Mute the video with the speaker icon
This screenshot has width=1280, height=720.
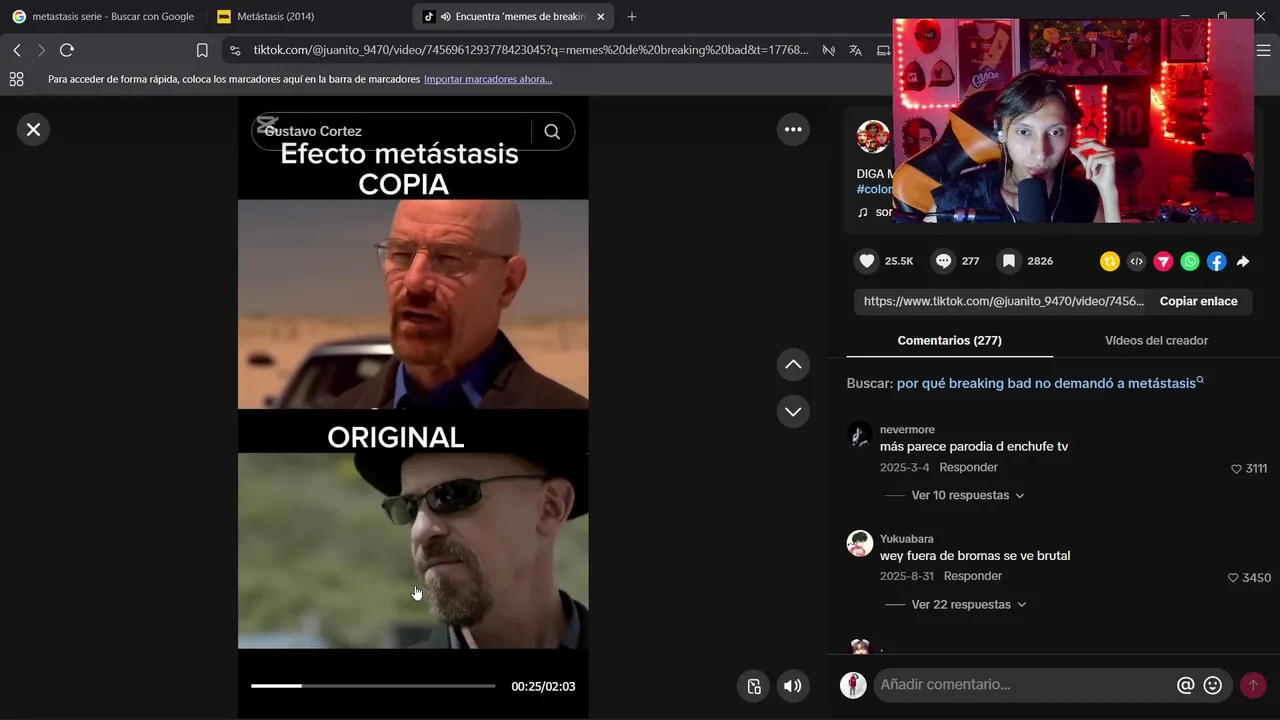point(792,686)
